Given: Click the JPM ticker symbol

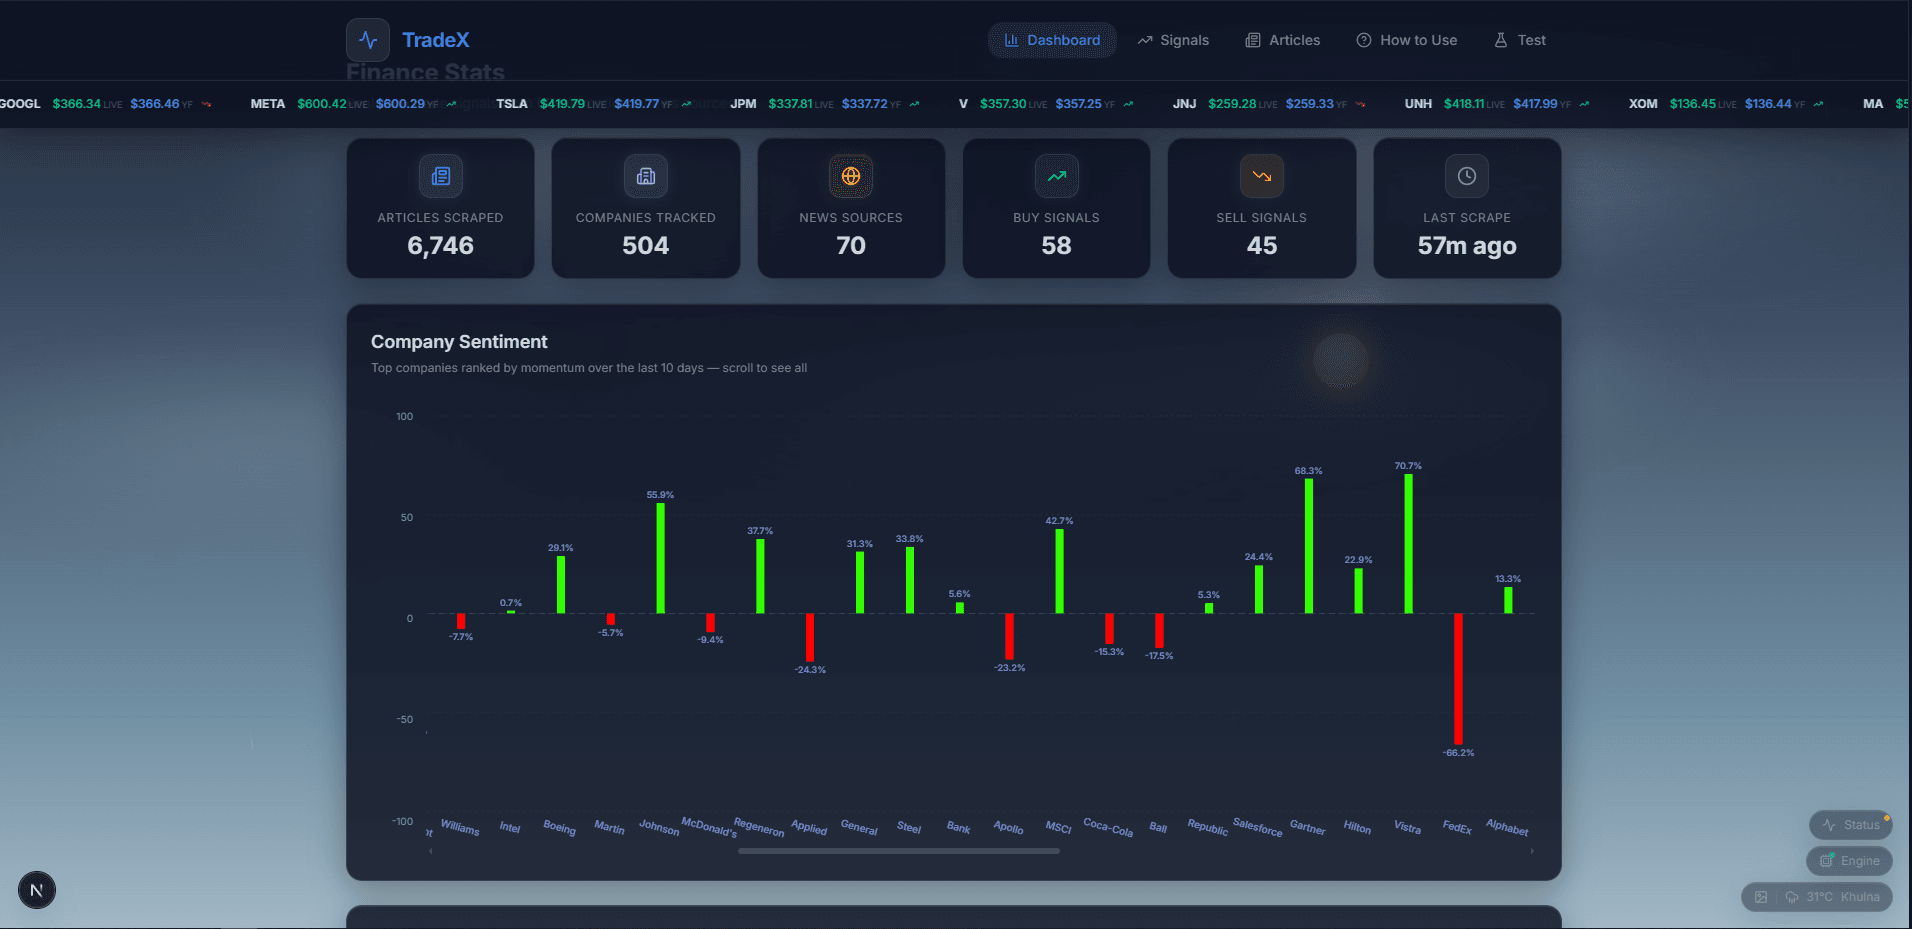Looking at the screenshot, I should point(743,104).
